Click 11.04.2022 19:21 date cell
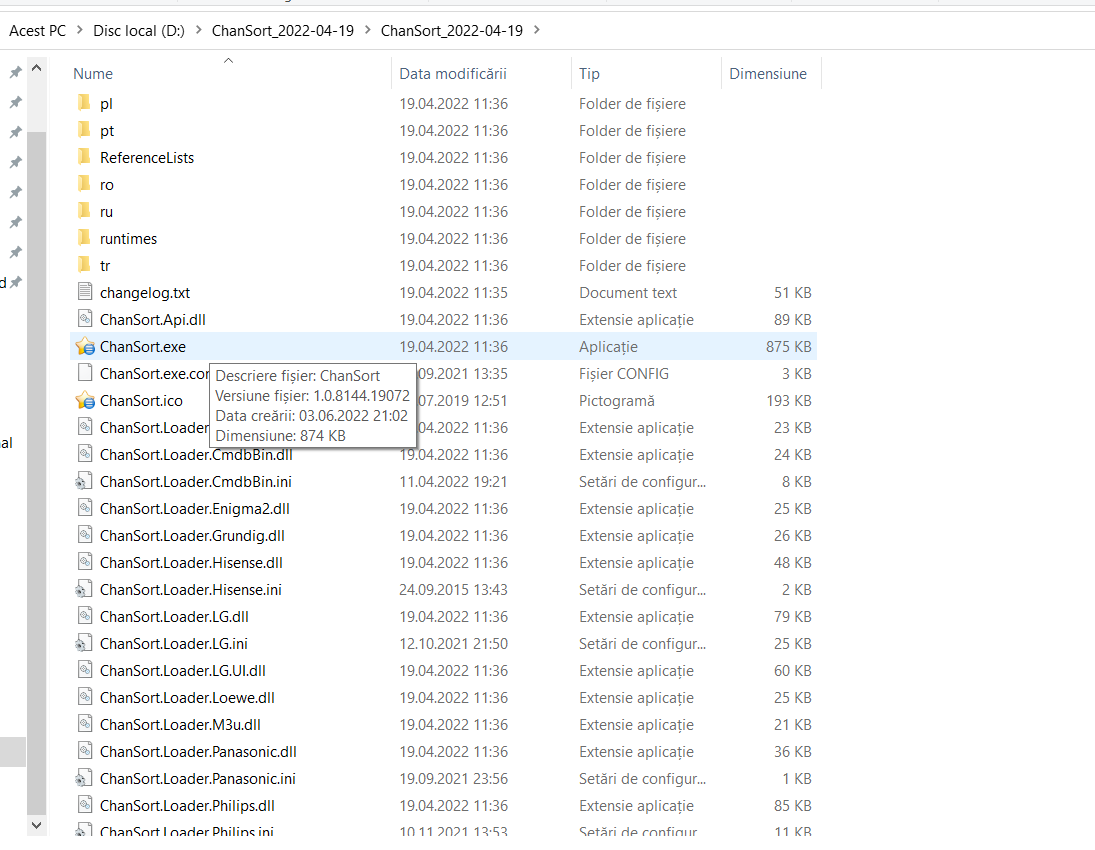This screenshot has height=850, width=1095. [x=453, y=482]
